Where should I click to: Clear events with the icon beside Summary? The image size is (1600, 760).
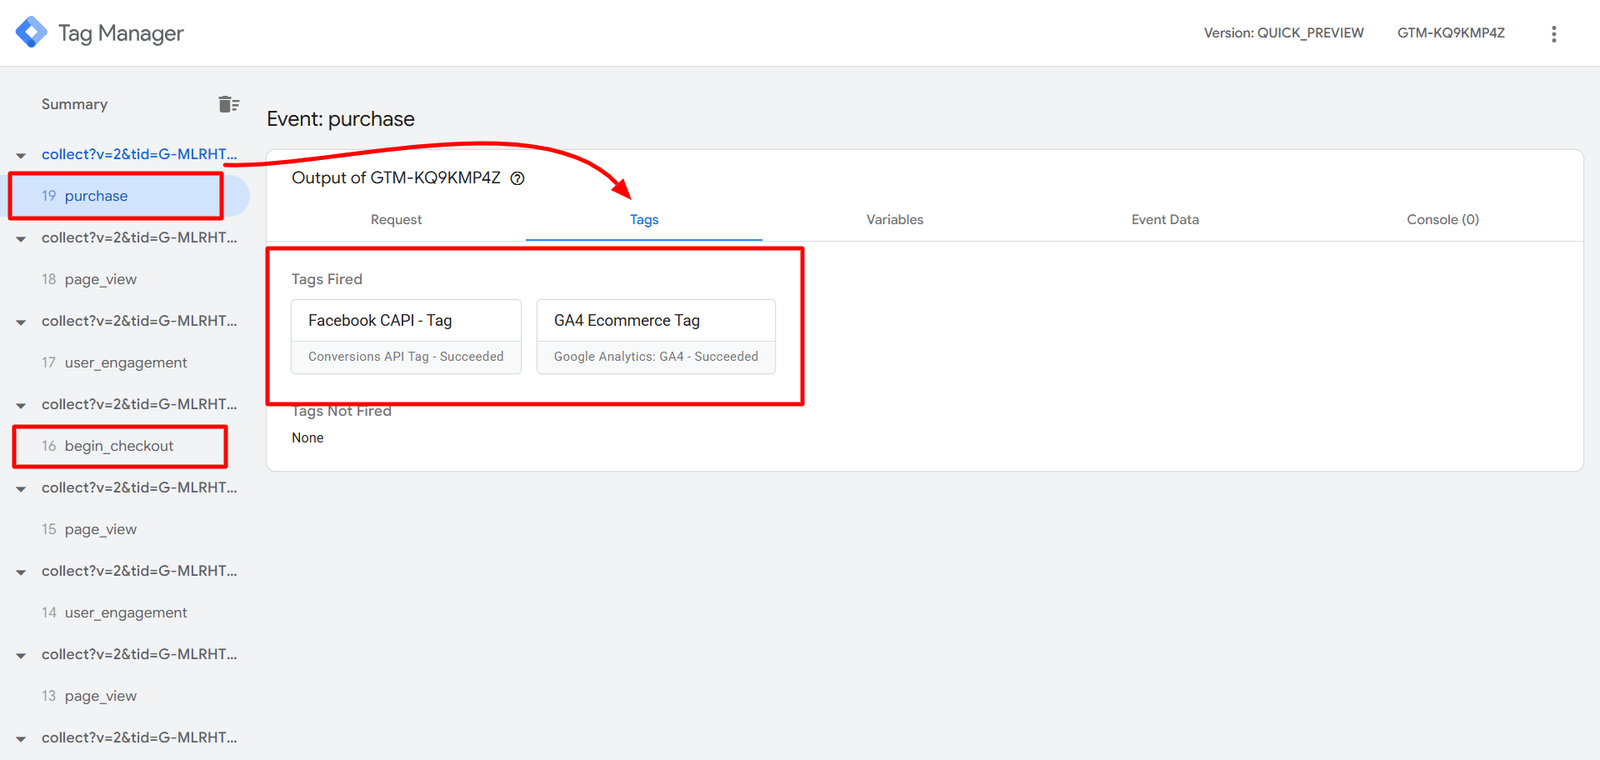click(228, 104)
